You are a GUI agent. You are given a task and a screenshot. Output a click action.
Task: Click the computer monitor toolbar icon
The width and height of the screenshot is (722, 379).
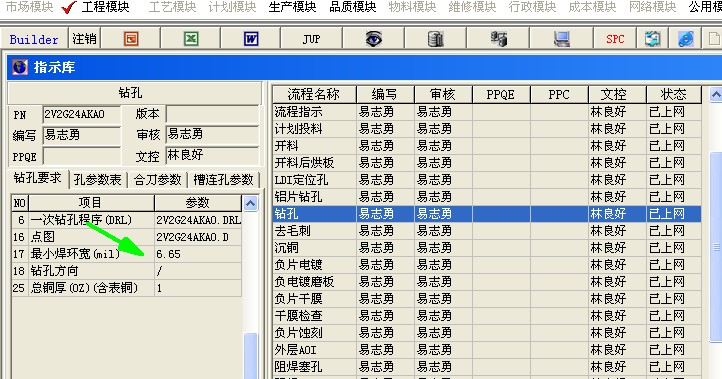pos(561,39)
